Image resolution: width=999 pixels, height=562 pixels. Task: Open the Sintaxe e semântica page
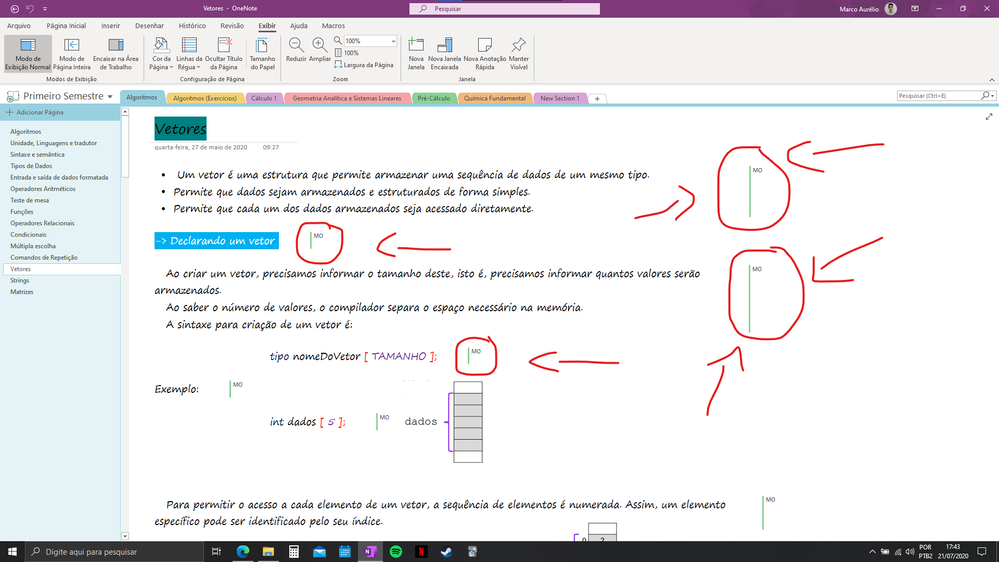pos(37,154)
